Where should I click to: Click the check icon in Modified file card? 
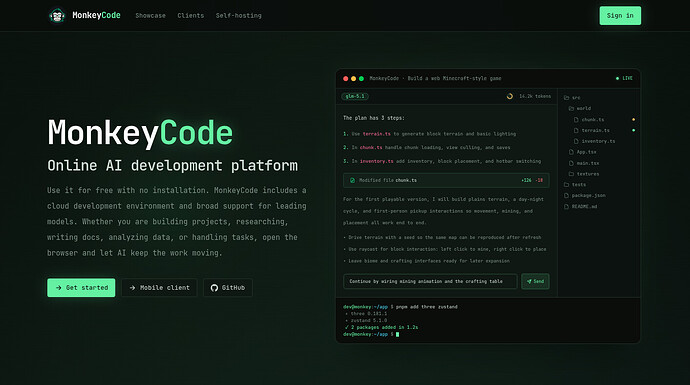click(x=352, y=180)
